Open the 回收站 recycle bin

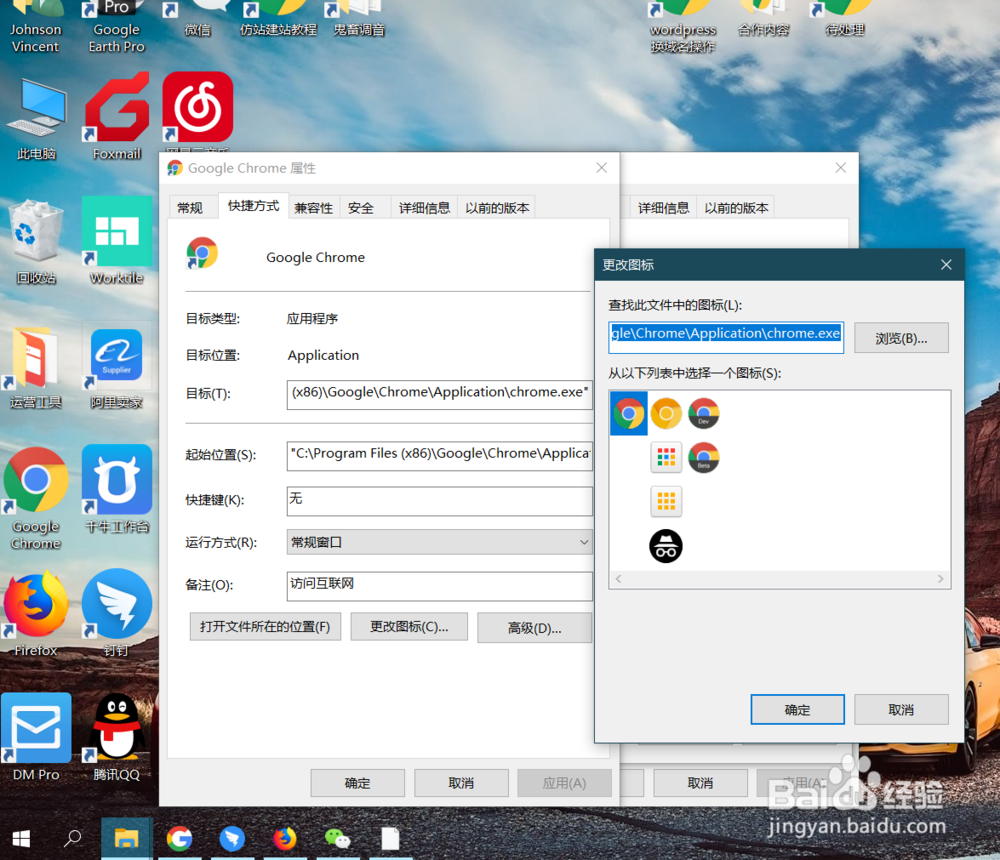click(36, 241)
